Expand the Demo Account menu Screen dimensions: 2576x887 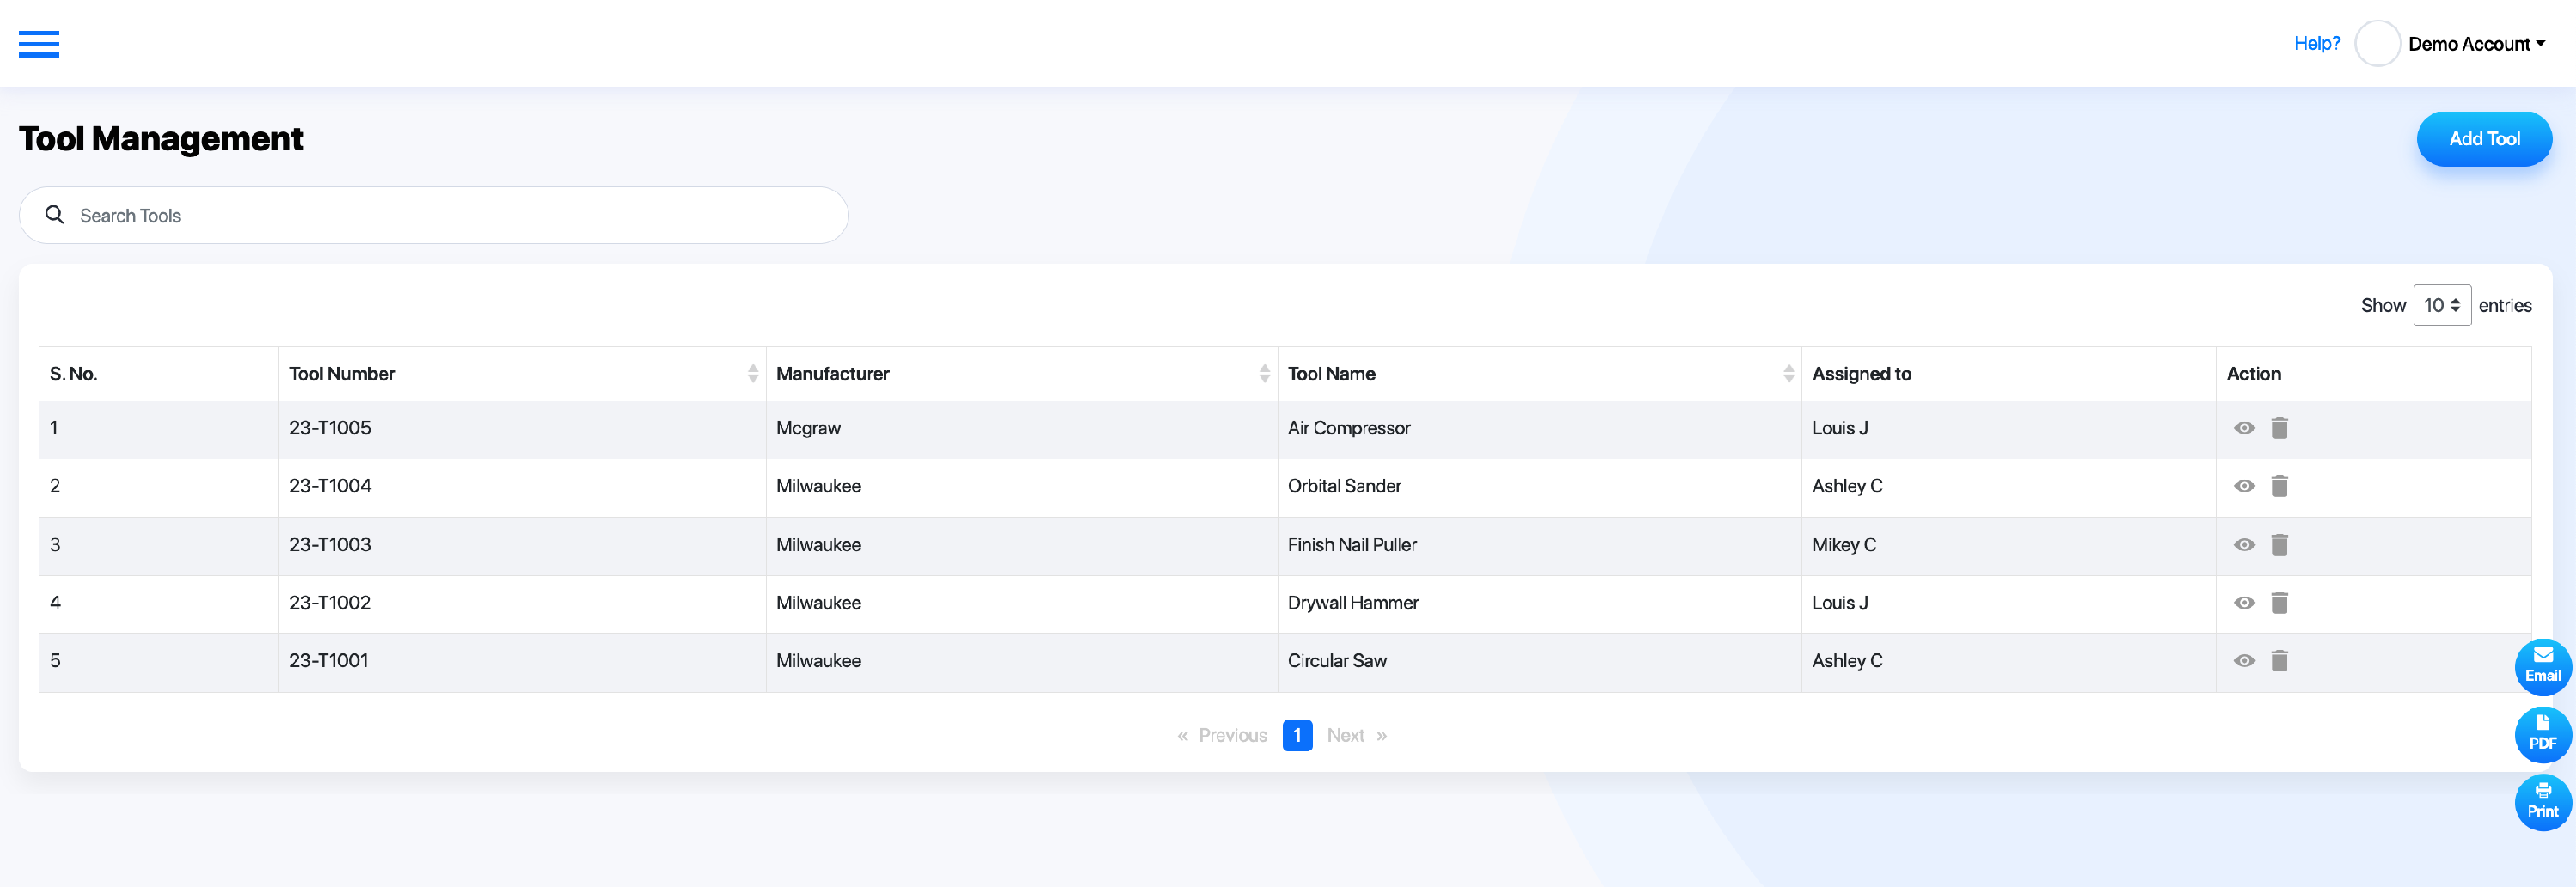(2476, 44)
